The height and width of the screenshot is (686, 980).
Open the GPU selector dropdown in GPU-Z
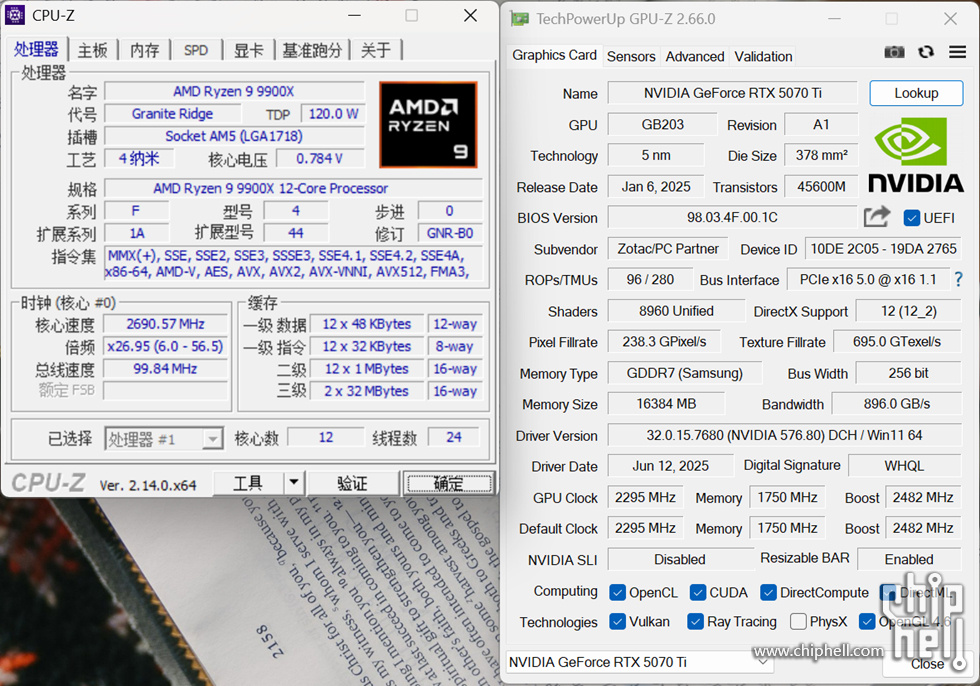point(639,662)
